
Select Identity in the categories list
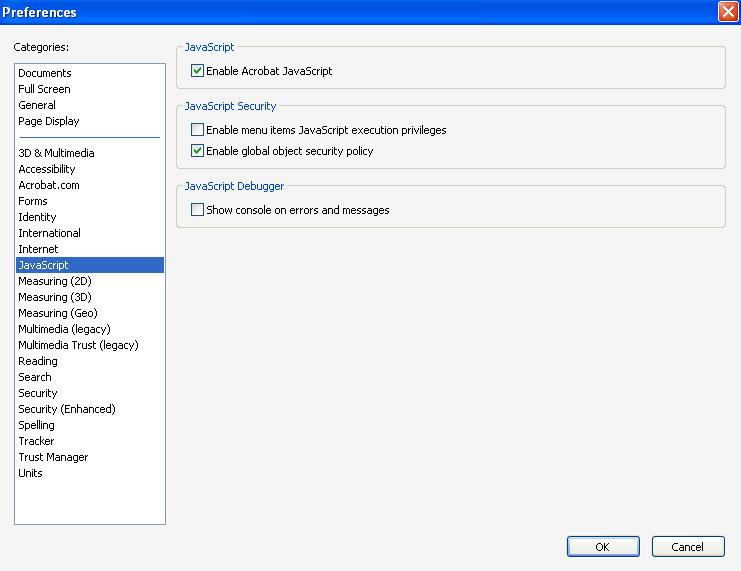37,217
